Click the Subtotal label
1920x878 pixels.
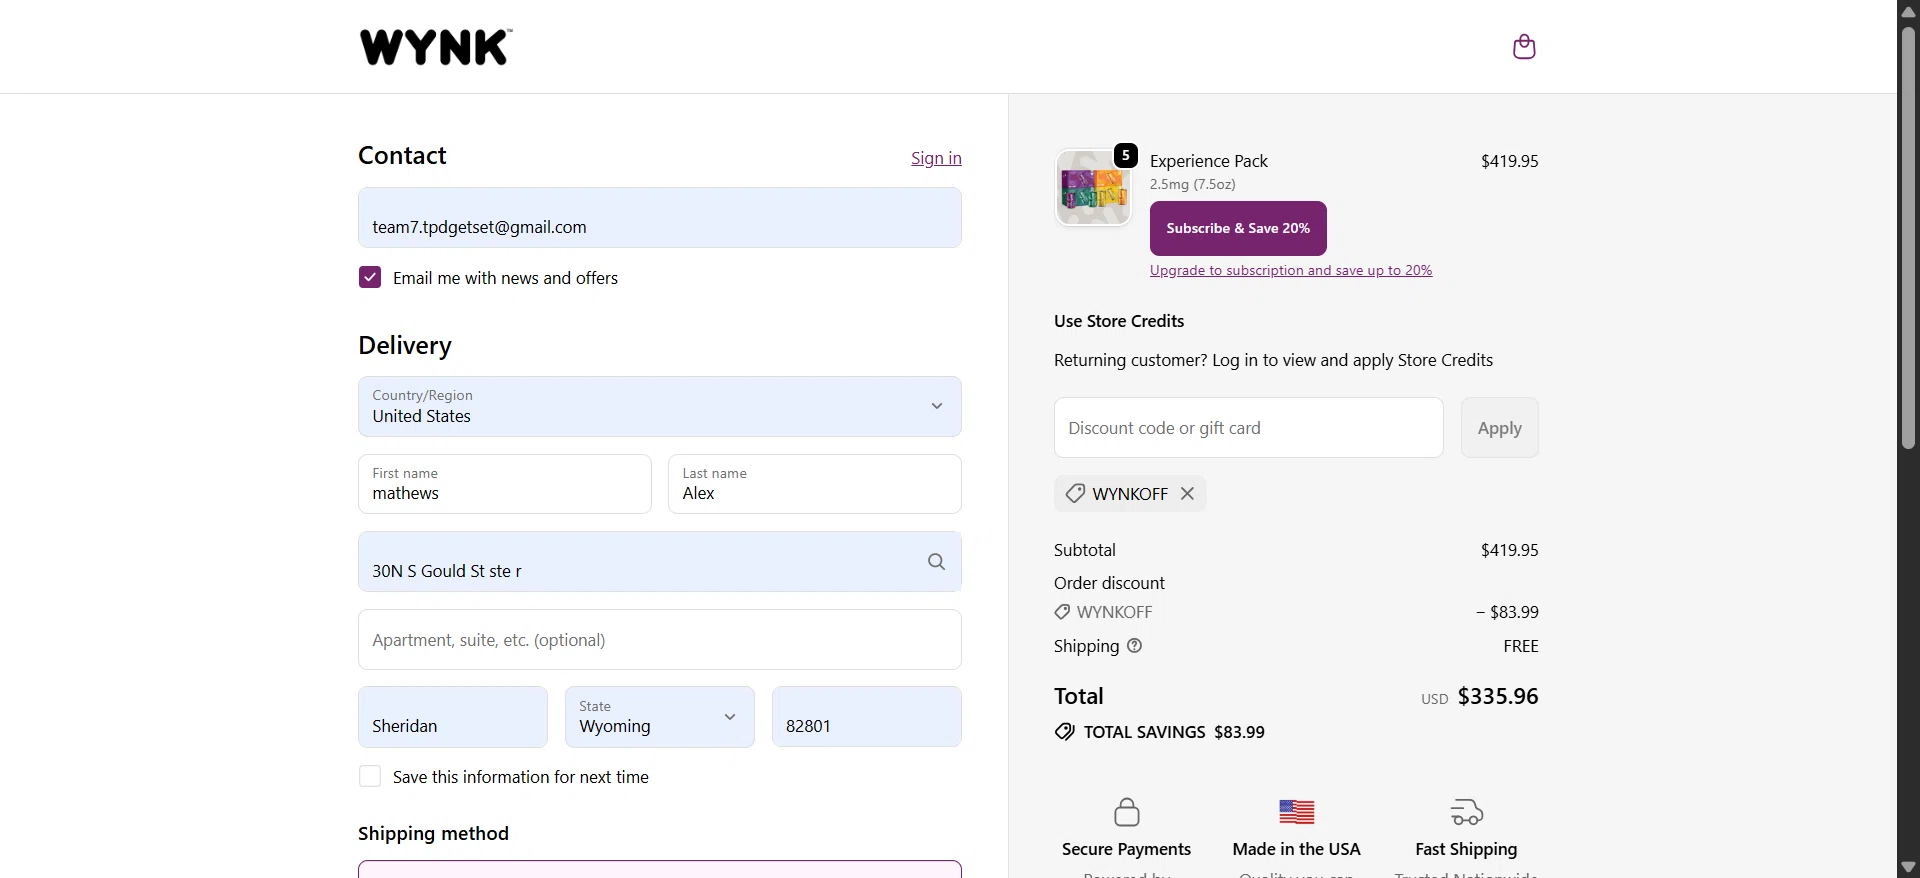coord(1084,550)
